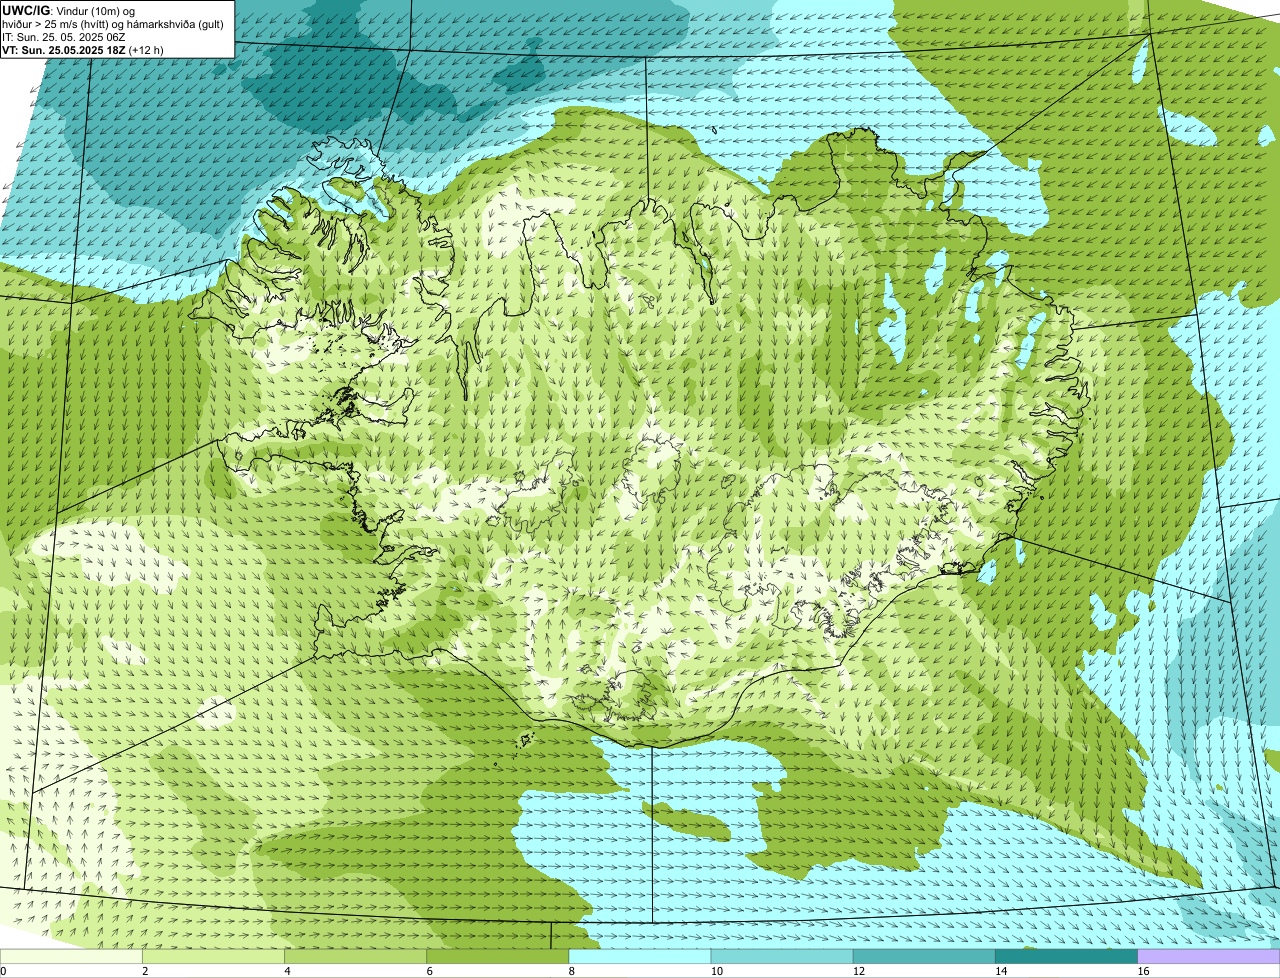Select the light green 2–4 m/s legend swatch
Screen dimensions: 1280x978
coord(213,957)
